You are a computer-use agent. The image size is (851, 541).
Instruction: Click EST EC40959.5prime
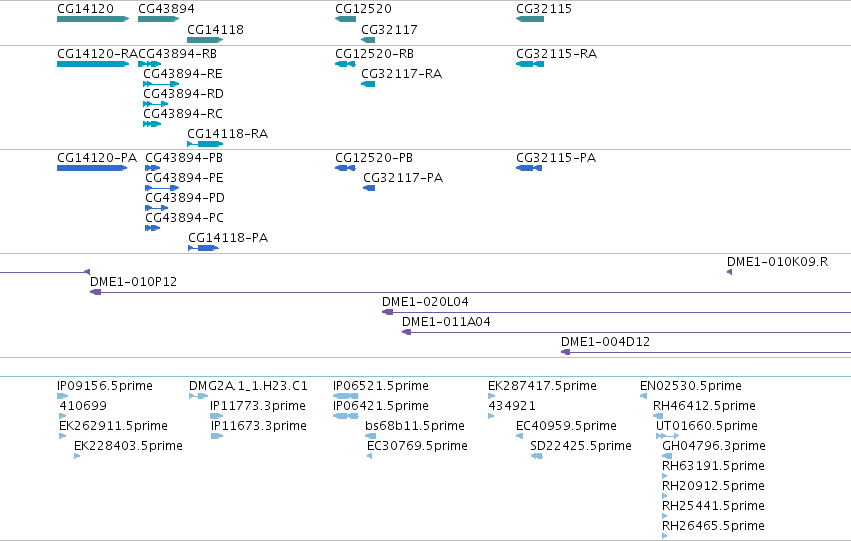[519, 436]
